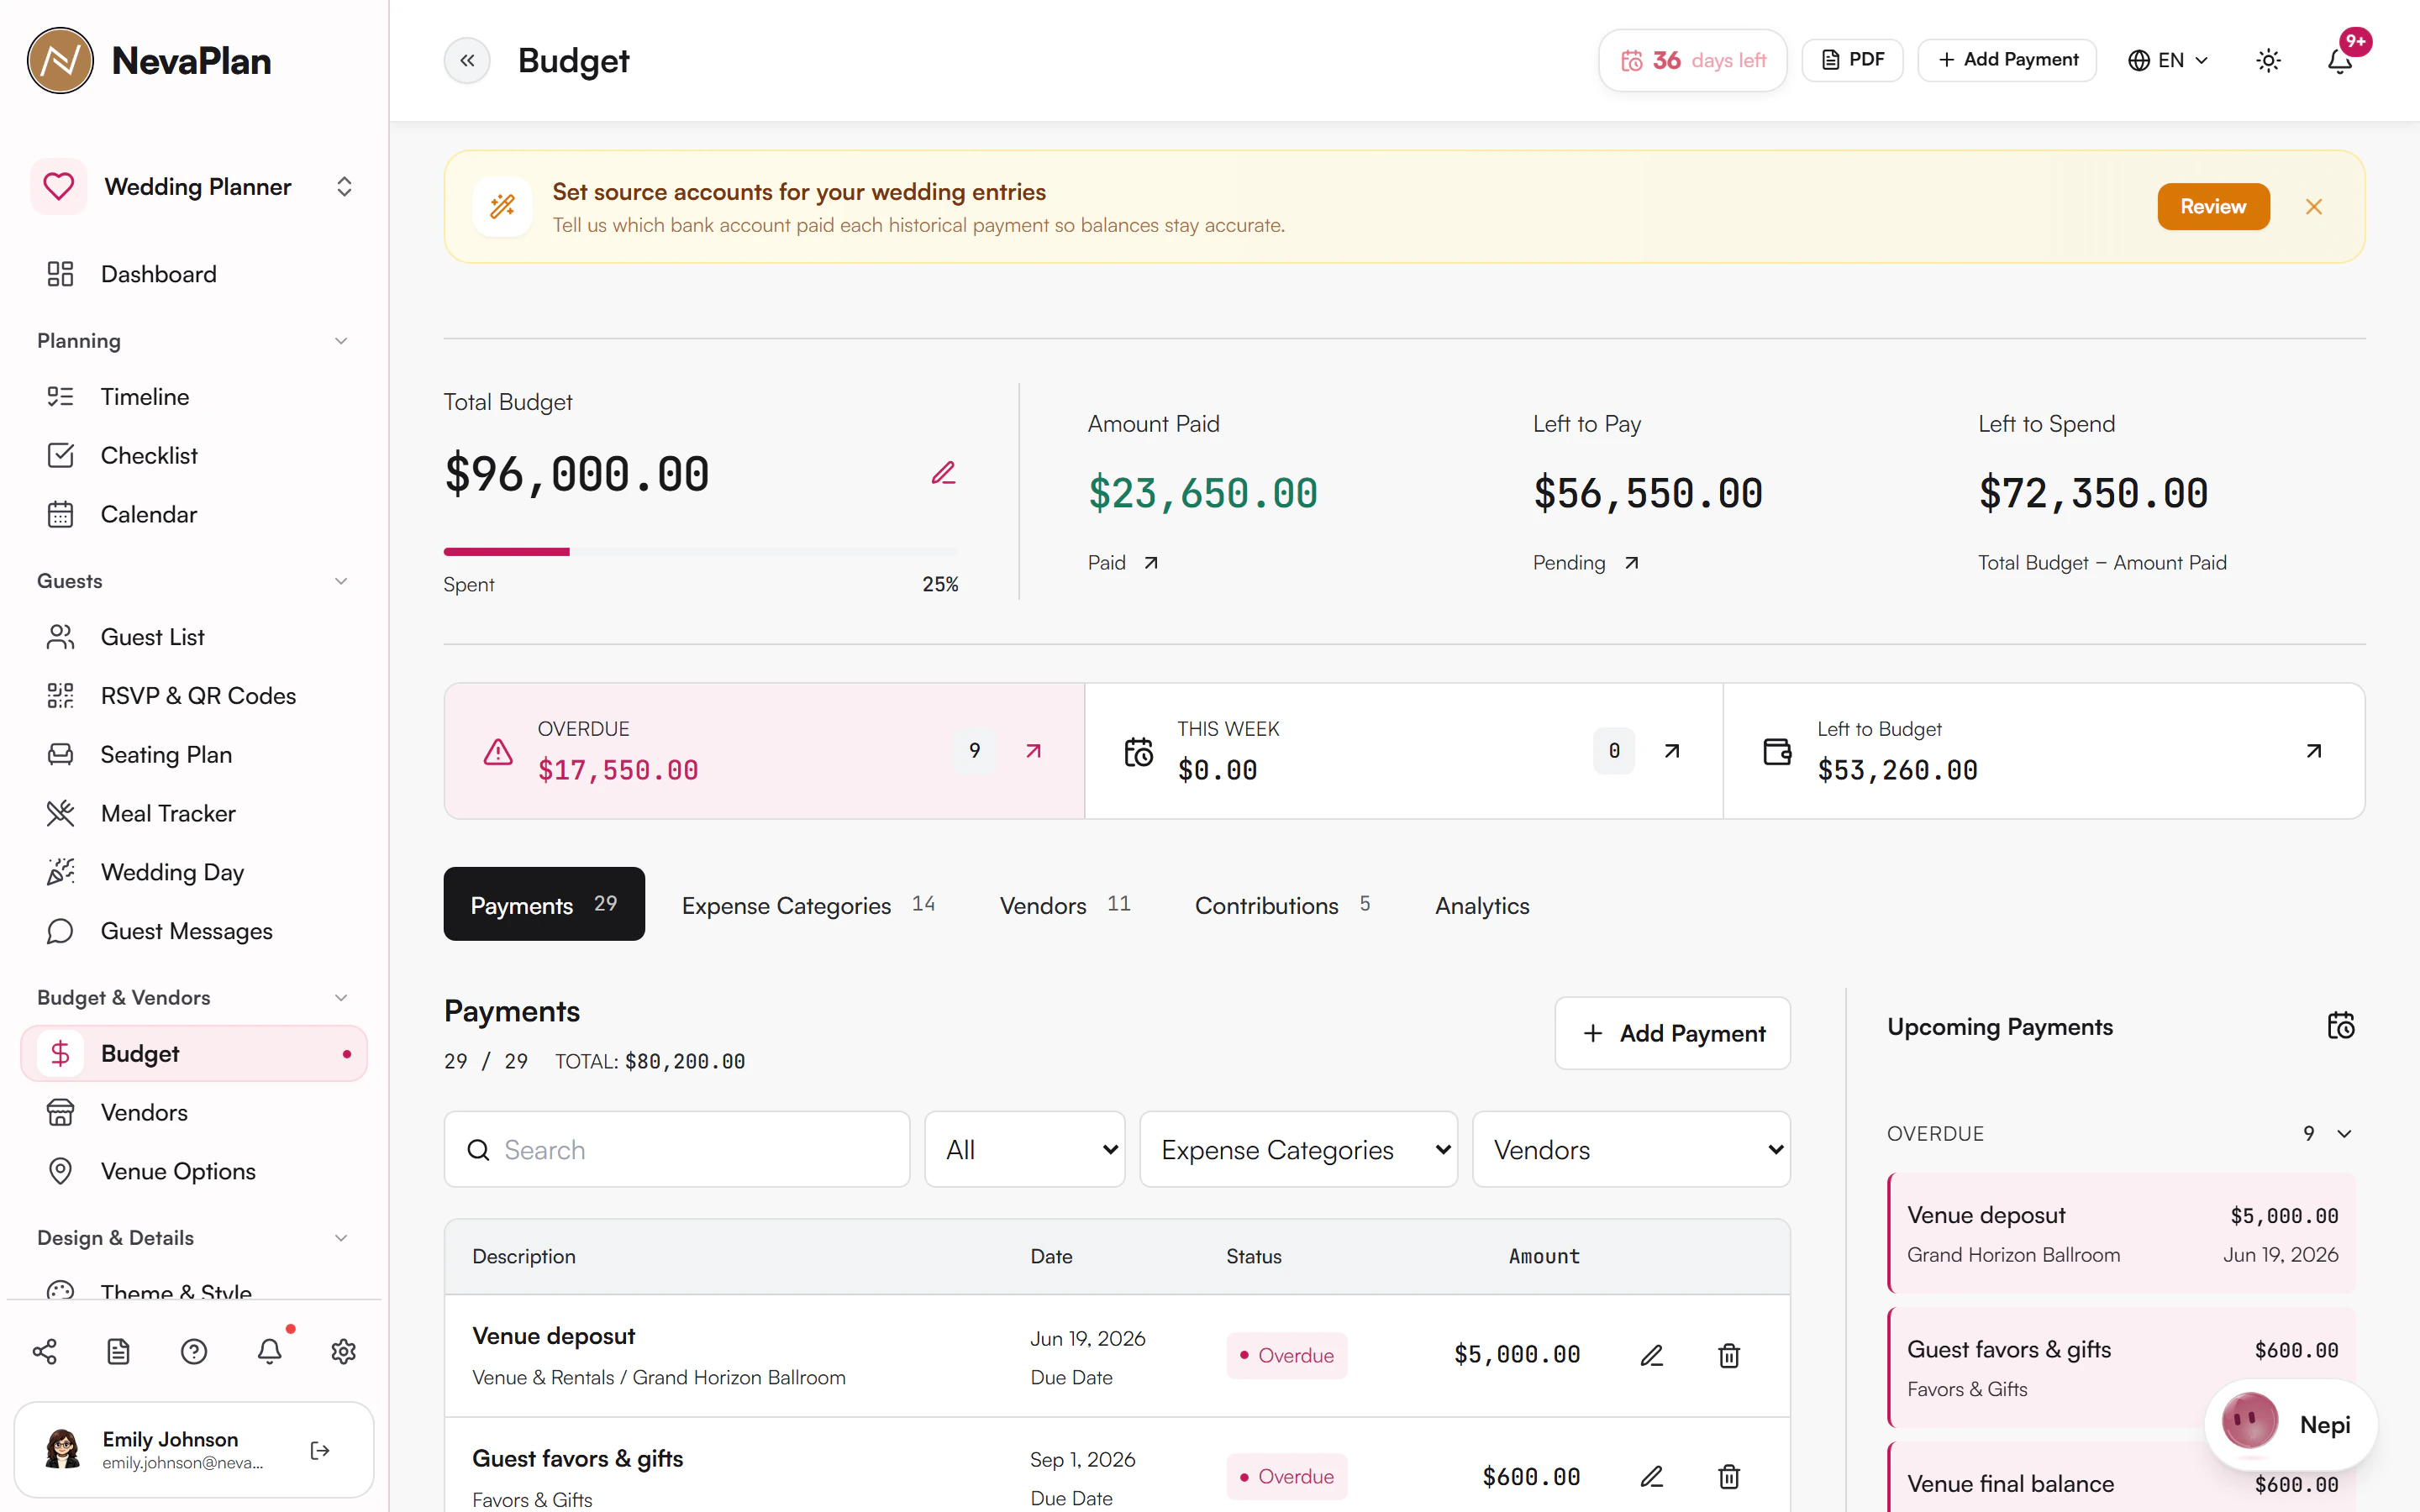Open the All status filter dropdown
Screen dimensions: 2420x1512
pos(1024,1150)
